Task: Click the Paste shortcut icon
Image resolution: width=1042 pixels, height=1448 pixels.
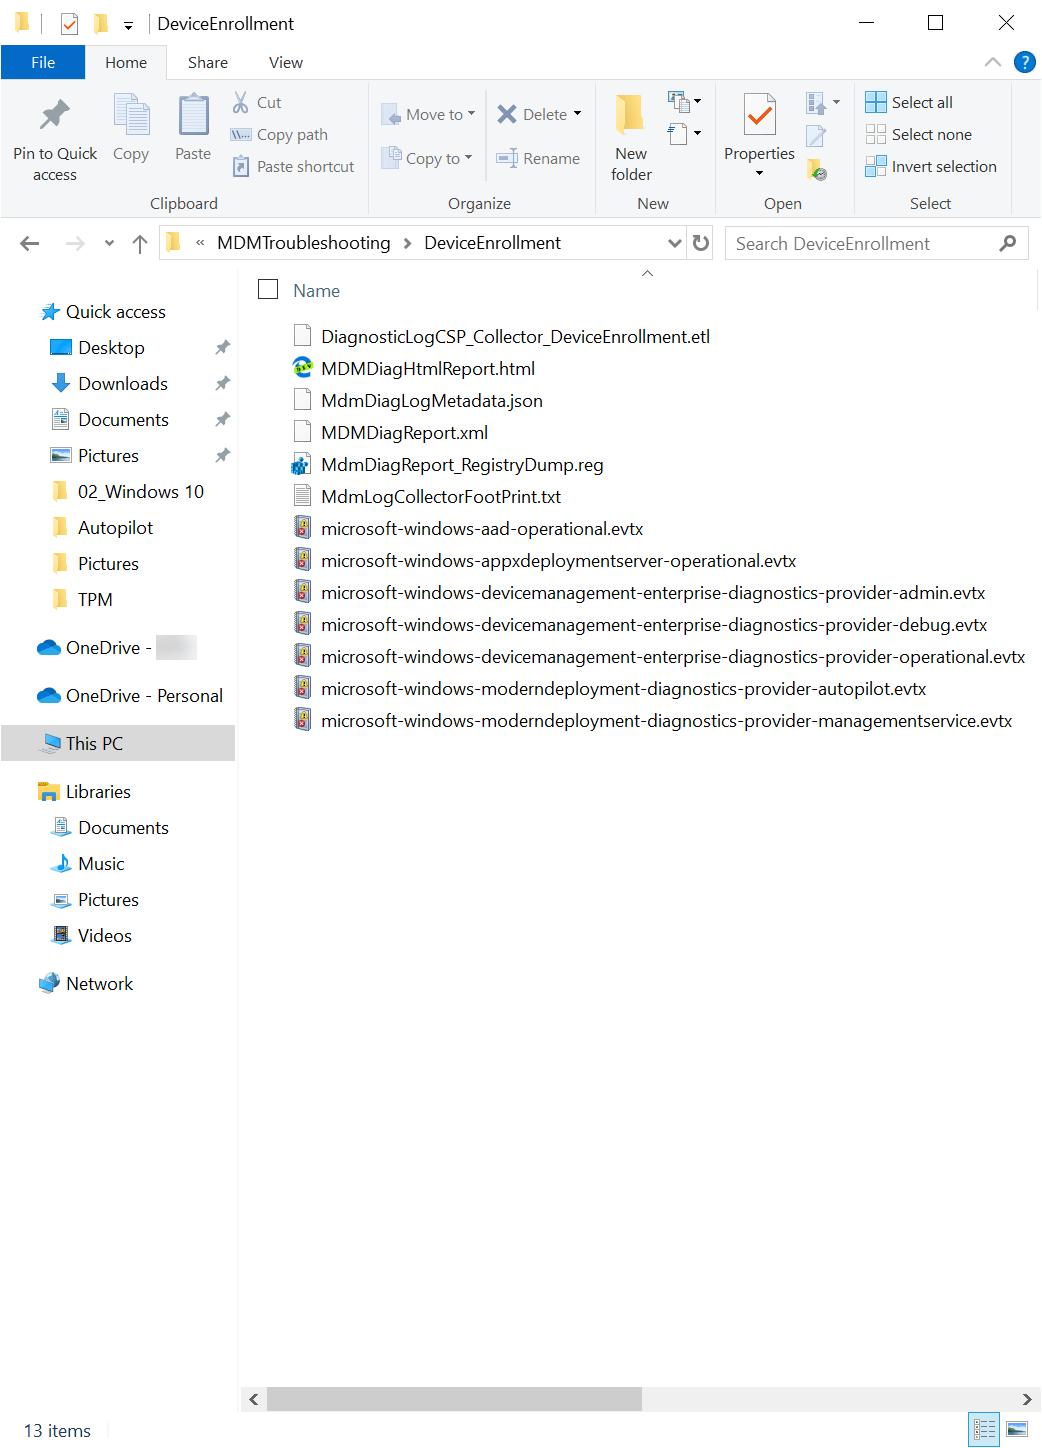Action: coord(241,166)
